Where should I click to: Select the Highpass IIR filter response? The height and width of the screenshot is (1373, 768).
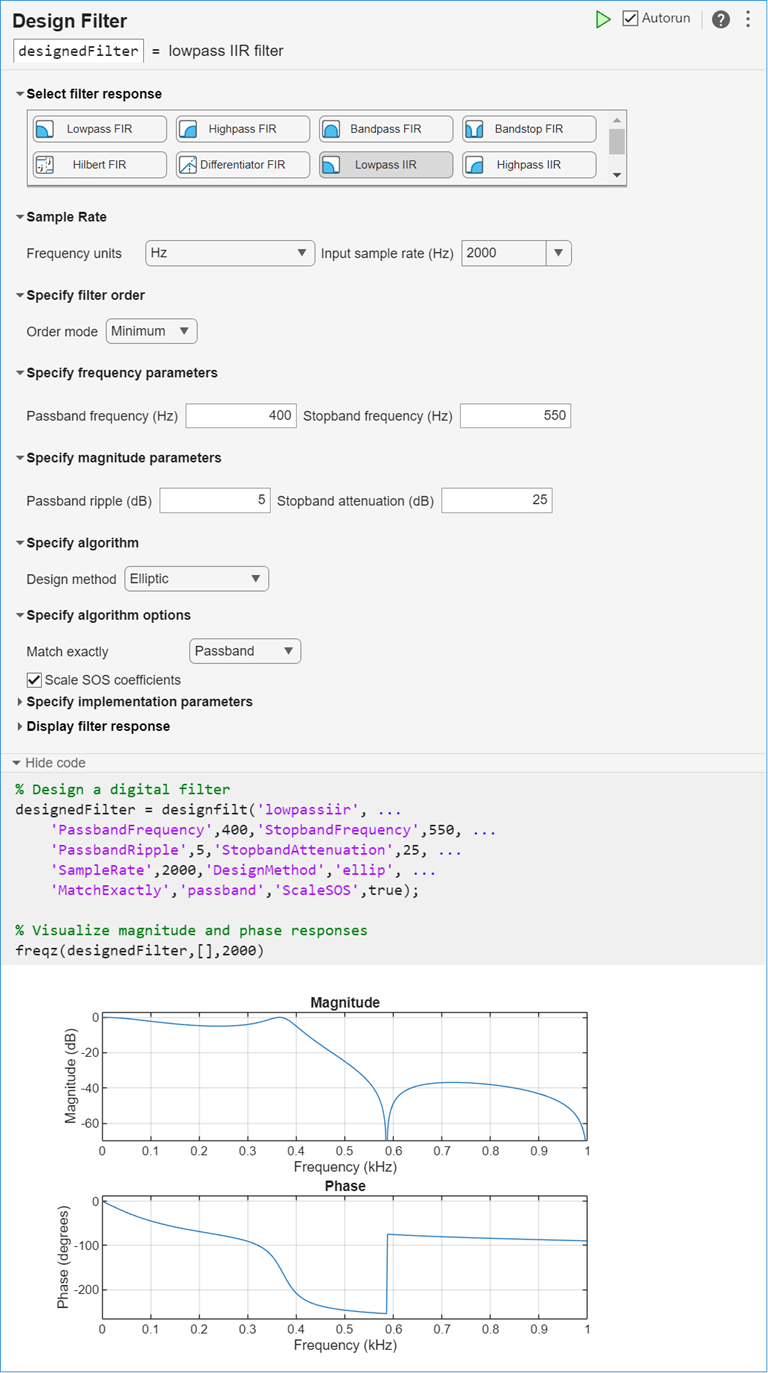click(x=528, y=164)
